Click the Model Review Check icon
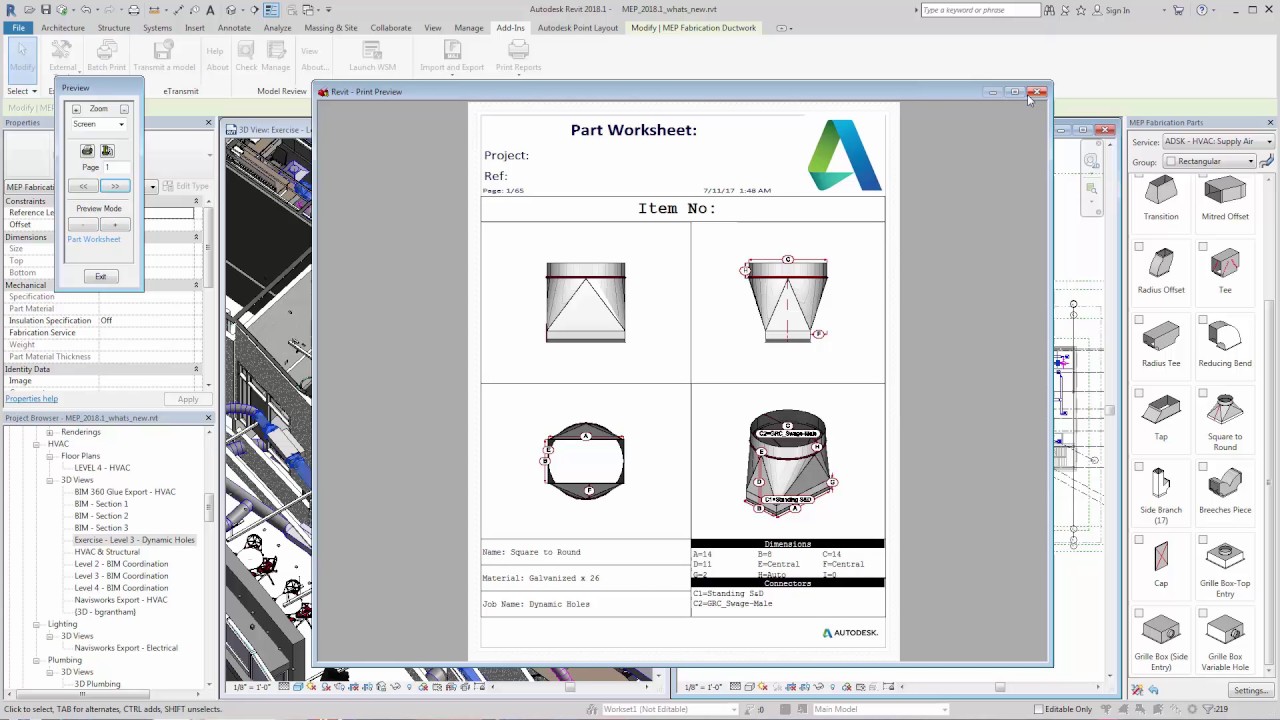Viewport: 1280px width, 720px height. tap(246, 56)
